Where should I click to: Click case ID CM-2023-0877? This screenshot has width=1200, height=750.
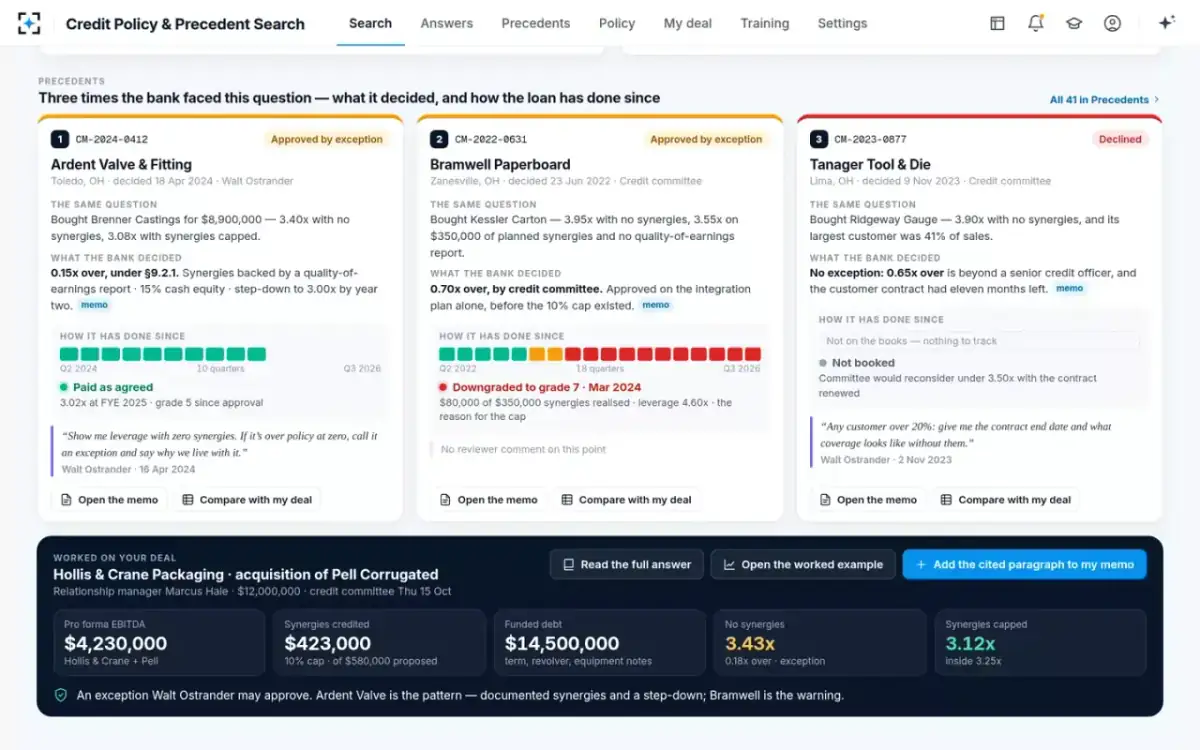pos(871,140)
